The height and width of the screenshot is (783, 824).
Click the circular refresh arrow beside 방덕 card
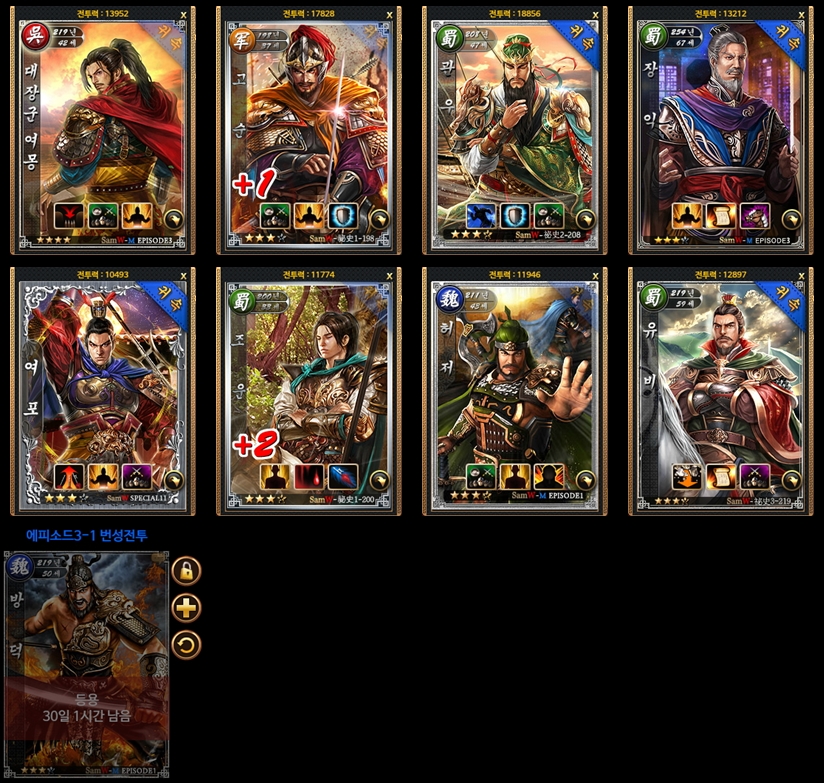pos(187,645)
